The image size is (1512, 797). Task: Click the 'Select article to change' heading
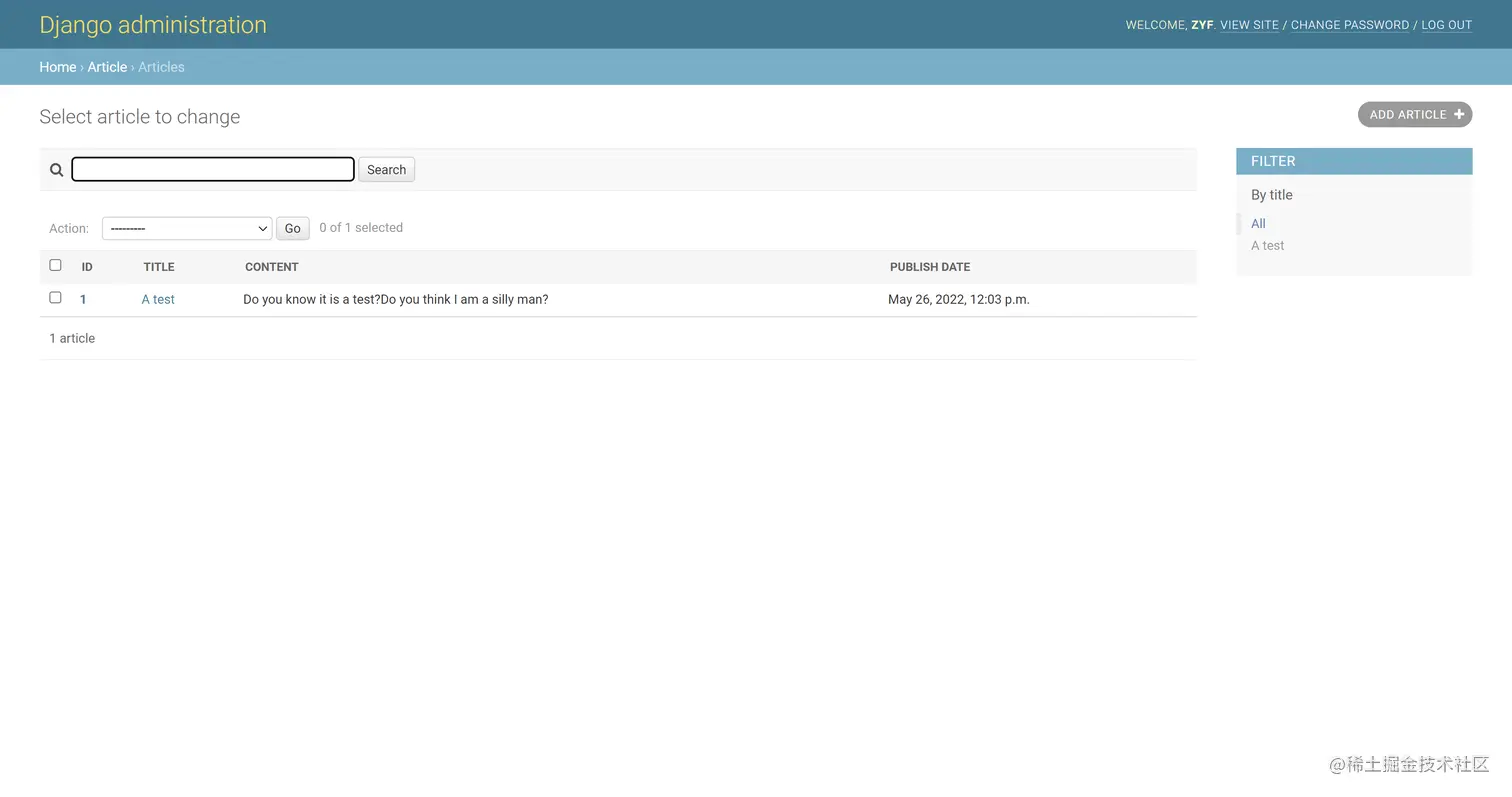140,117
